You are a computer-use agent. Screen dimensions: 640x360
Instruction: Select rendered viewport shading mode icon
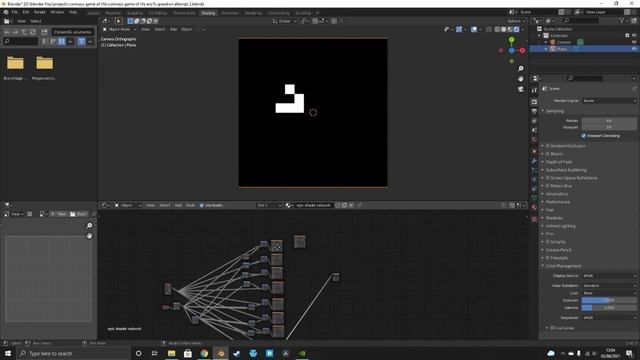click(517, 29)
